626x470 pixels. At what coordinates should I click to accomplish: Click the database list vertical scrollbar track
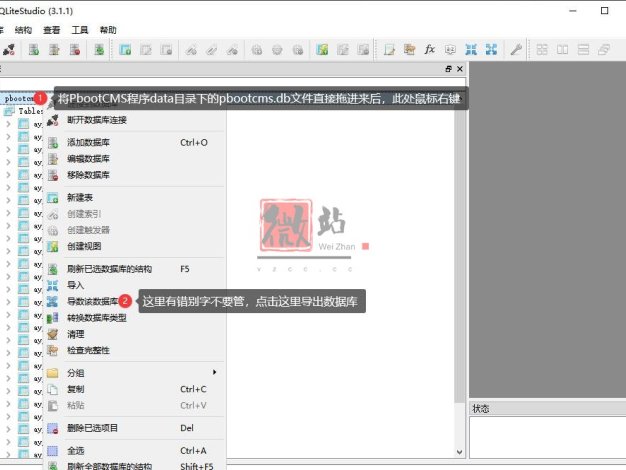tap(460, 424)
